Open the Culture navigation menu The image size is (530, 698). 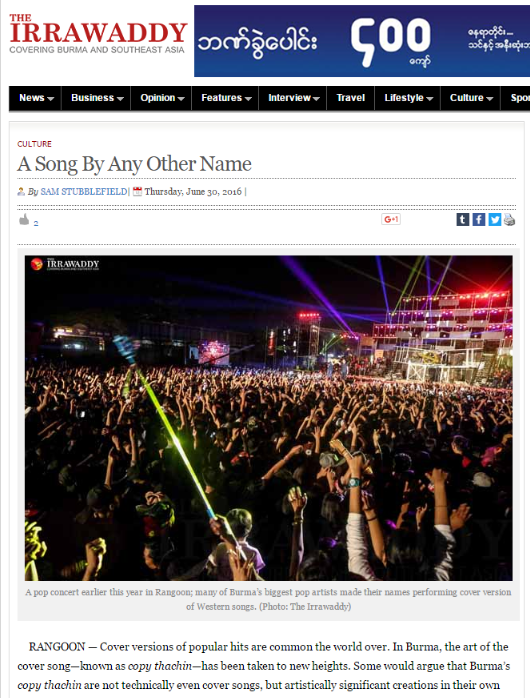(471, 98)
